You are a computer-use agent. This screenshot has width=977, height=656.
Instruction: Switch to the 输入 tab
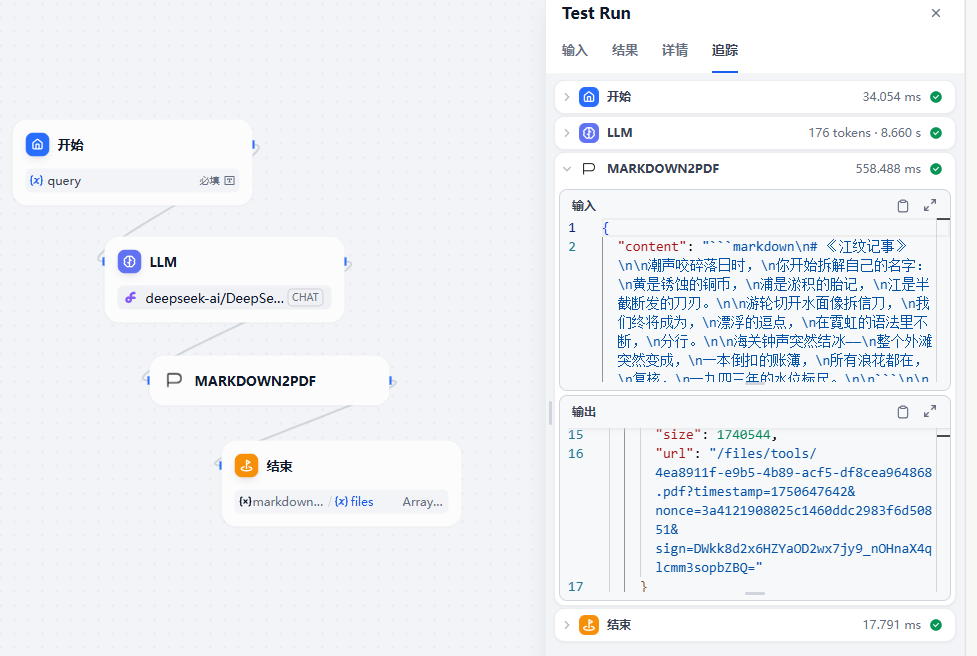pos(574,50)
